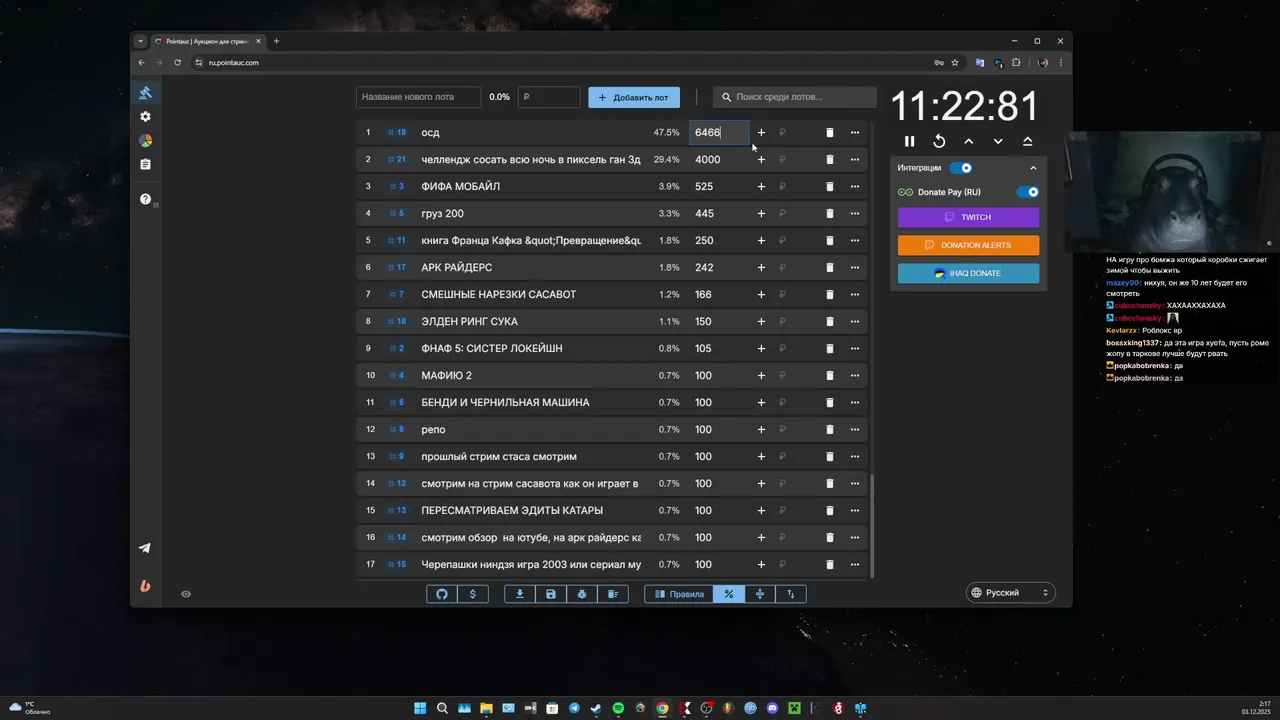
Task: Toggle the Donate Pay (RU) switch
Action: coord(1027,192)
